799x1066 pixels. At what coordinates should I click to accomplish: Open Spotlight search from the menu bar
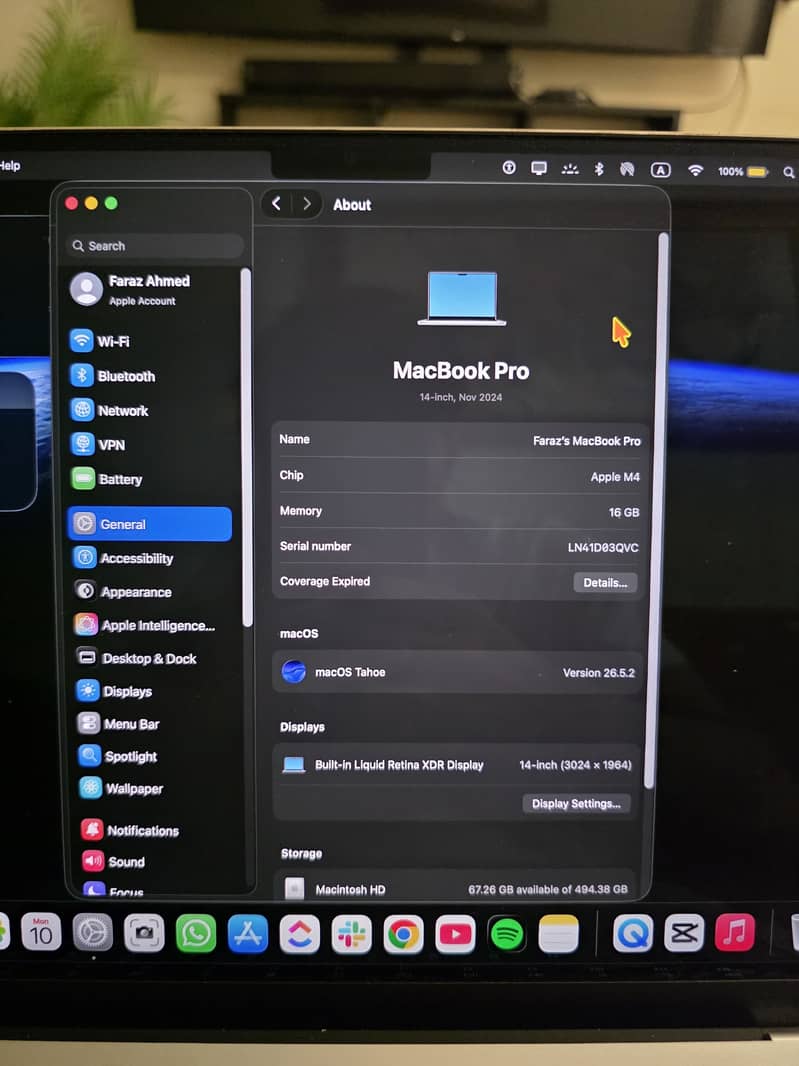pyautogui.click(x=788, y=172)
